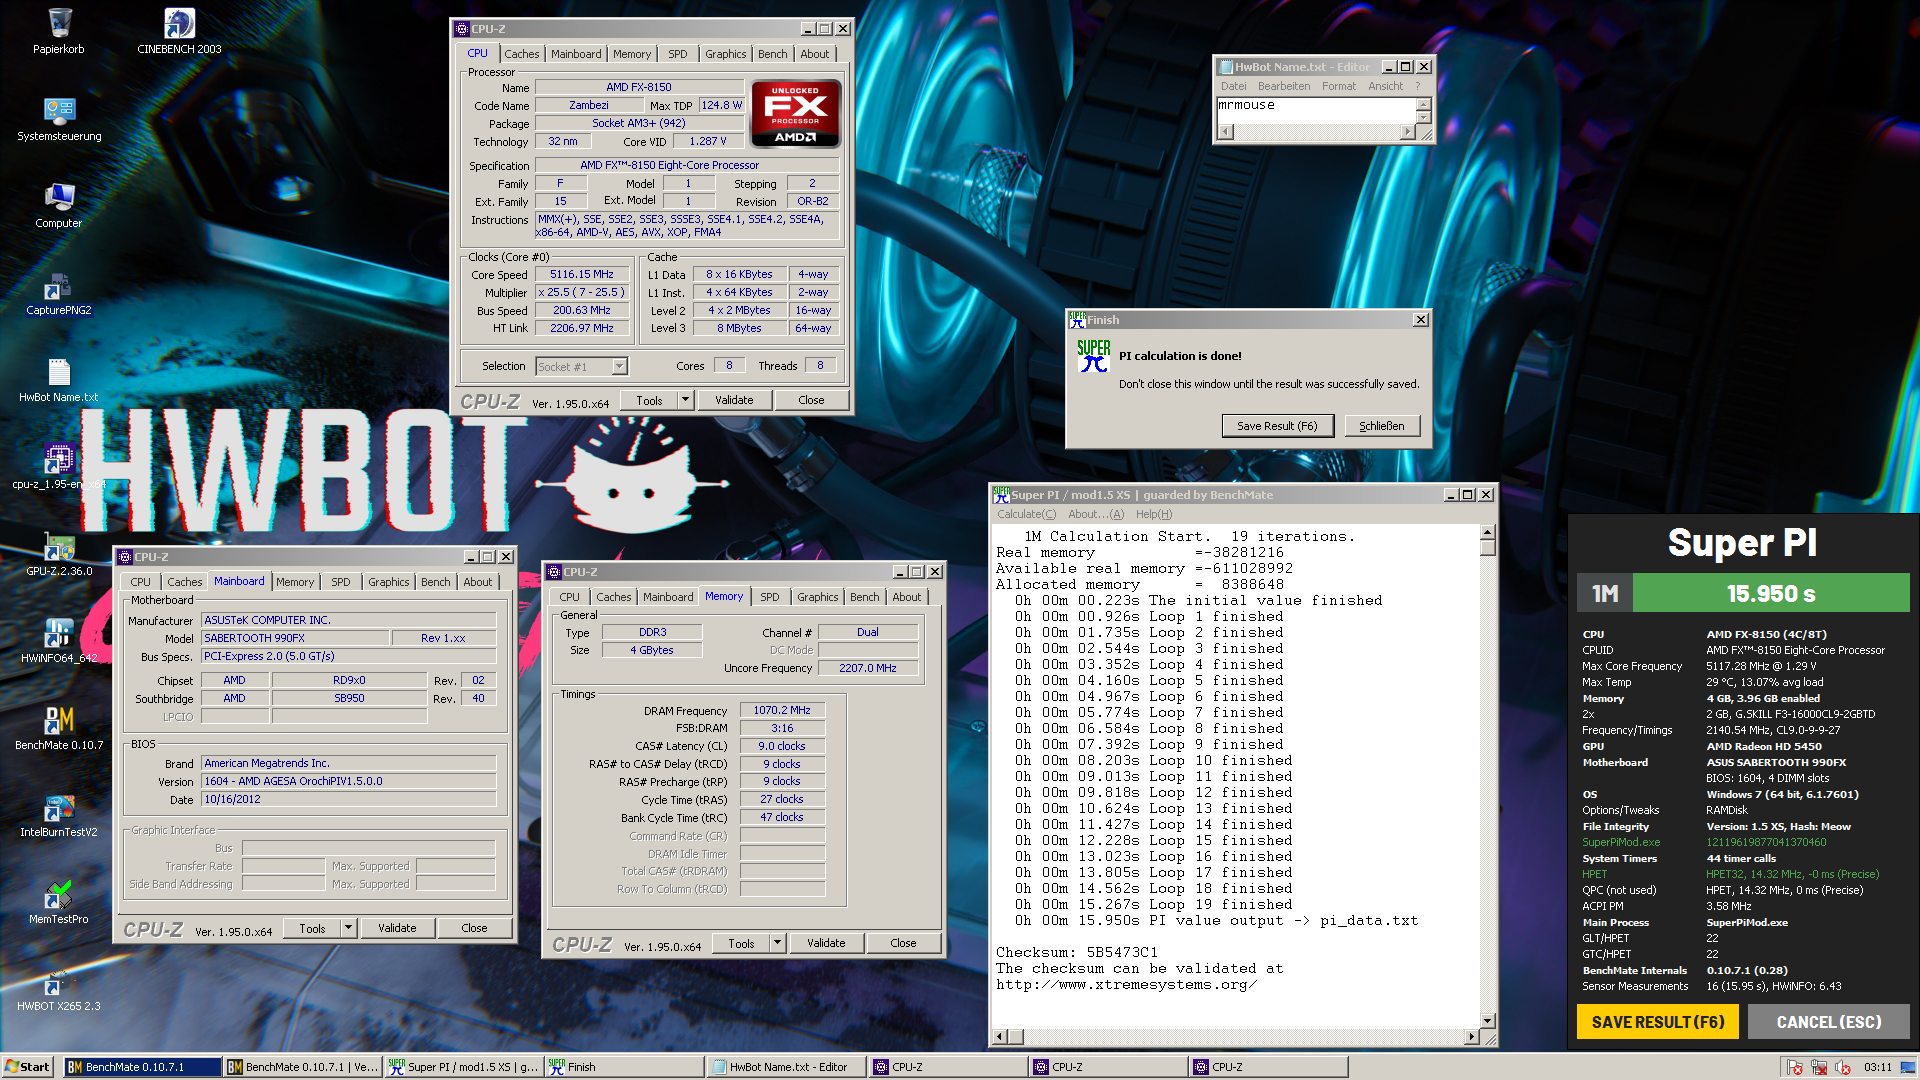Viewport: 1920px width, 1080px height.
Task: Click the top CPU-Z window title icon
Action: click(462, 29)
